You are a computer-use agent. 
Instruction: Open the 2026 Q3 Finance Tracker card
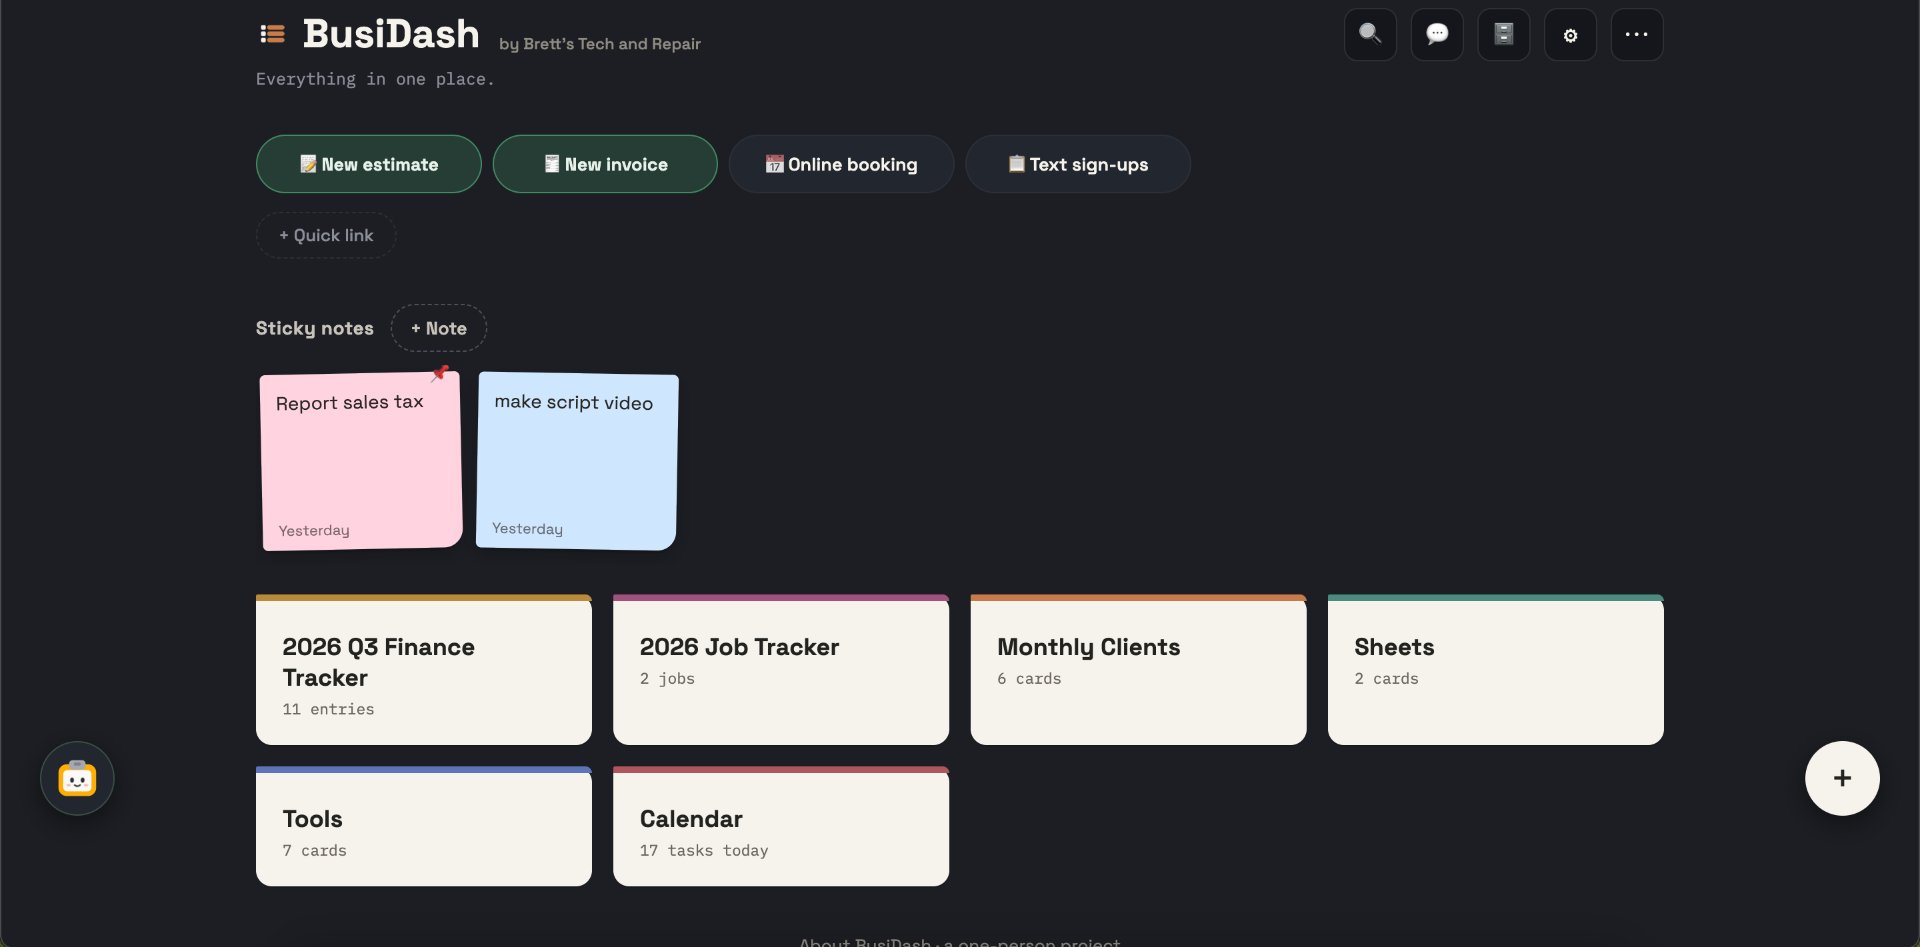click(x=424, y=670)
